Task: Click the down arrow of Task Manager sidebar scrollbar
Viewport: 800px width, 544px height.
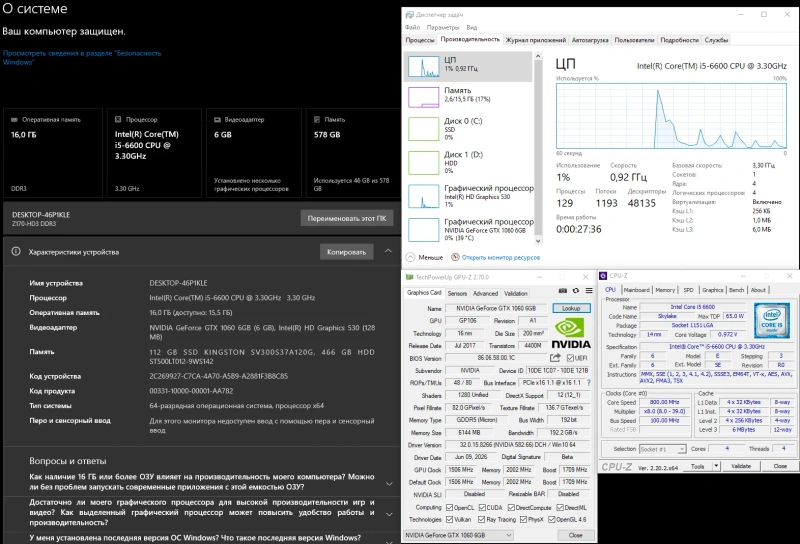Action: [x=538, y=240]
